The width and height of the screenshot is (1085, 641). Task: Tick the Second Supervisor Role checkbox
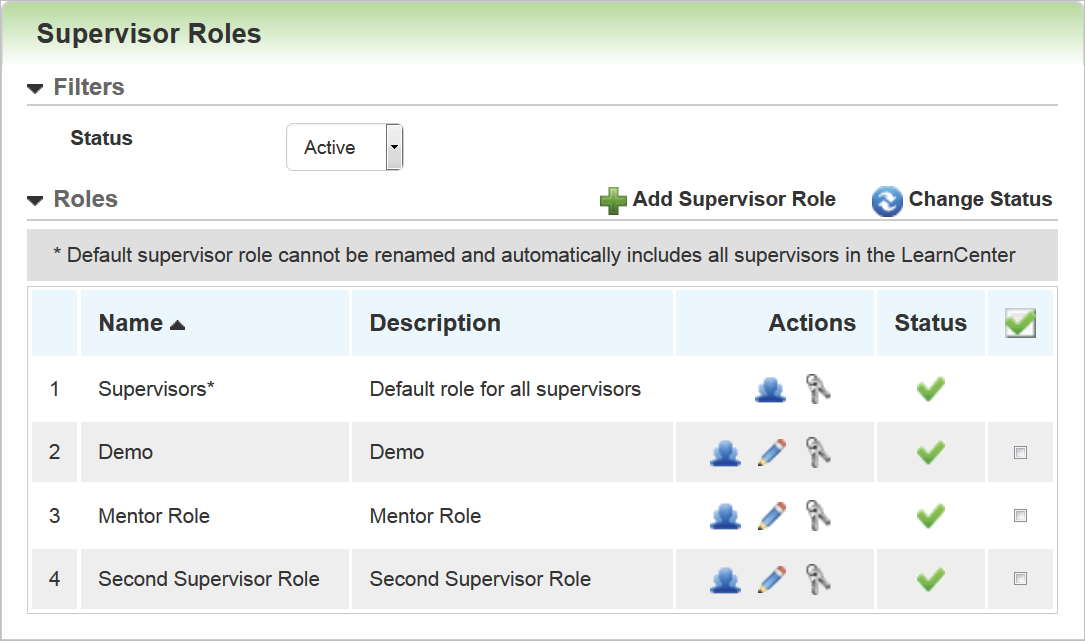tap(1020, 579)
